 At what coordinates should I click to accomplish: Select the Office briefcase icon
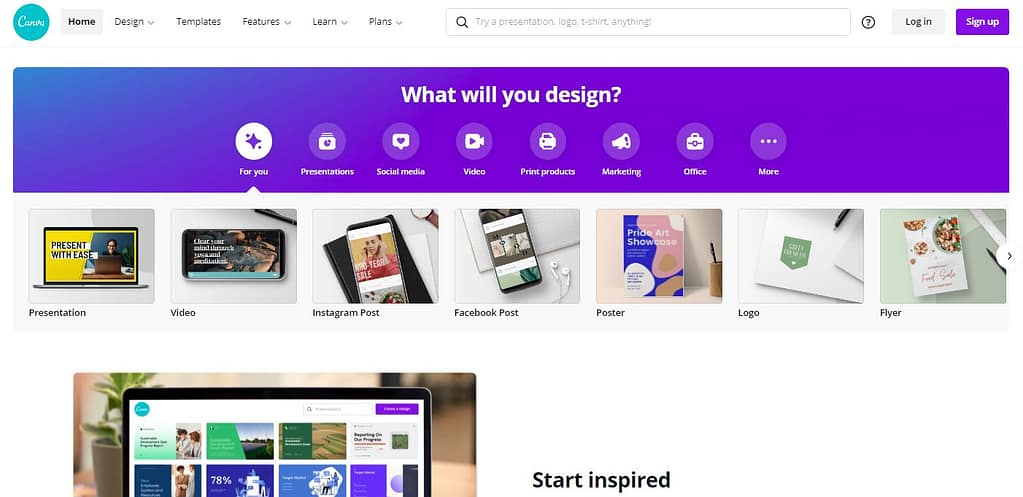695,141
